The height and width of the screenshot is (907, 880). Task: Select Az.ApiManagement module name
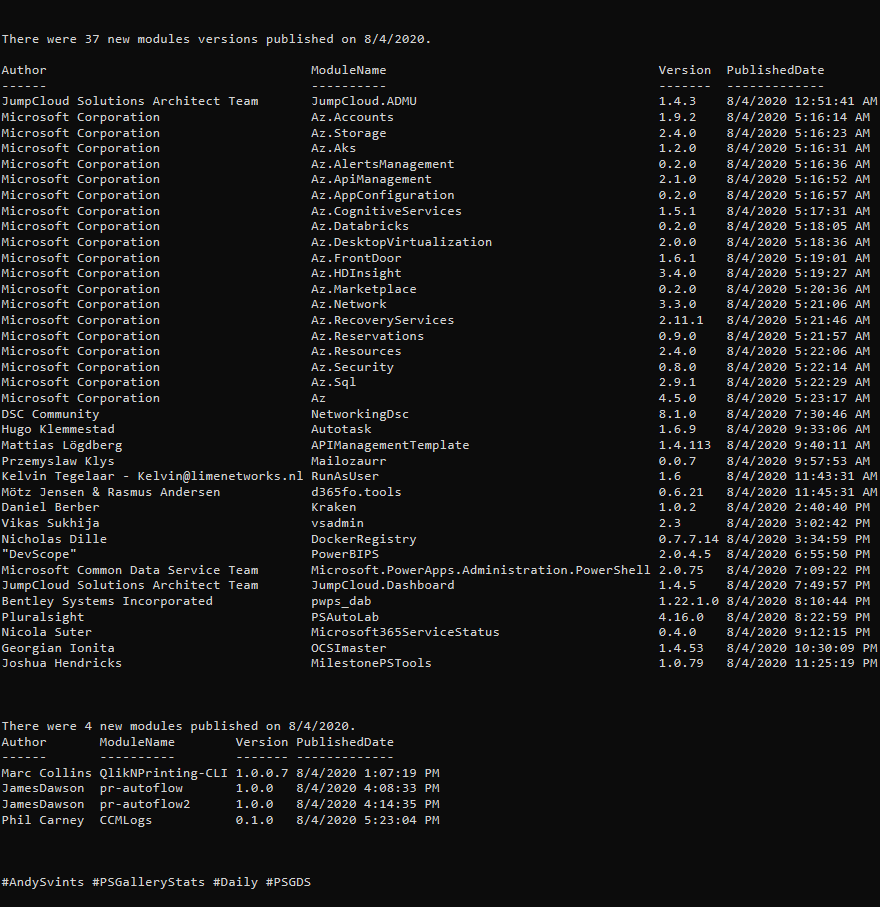(371, 179)
